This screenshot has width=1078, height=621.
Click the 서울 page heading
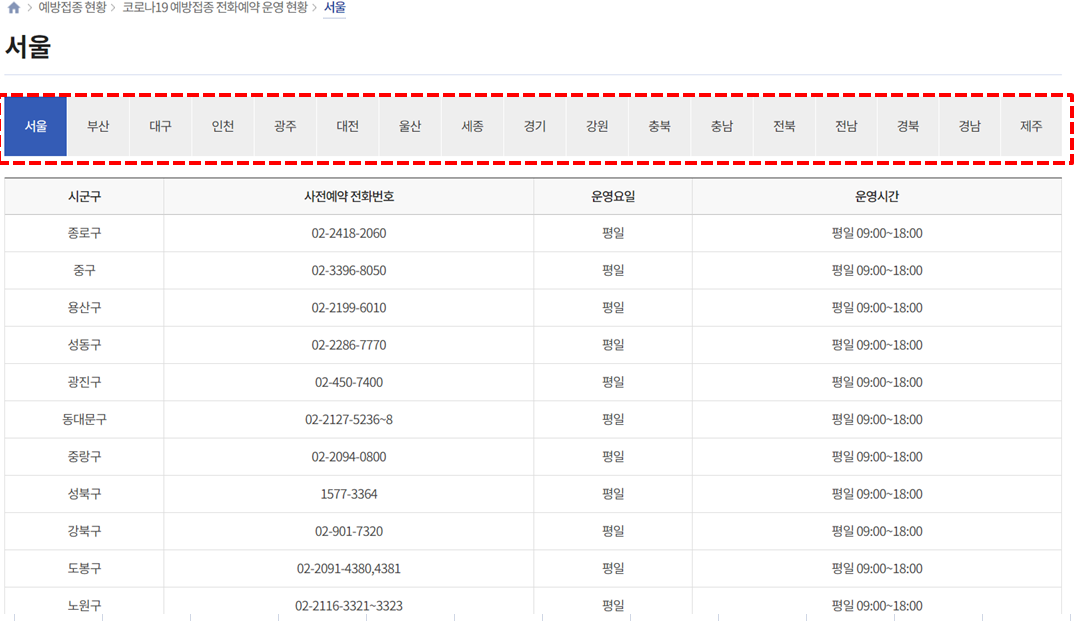click(x=28, y=47)
